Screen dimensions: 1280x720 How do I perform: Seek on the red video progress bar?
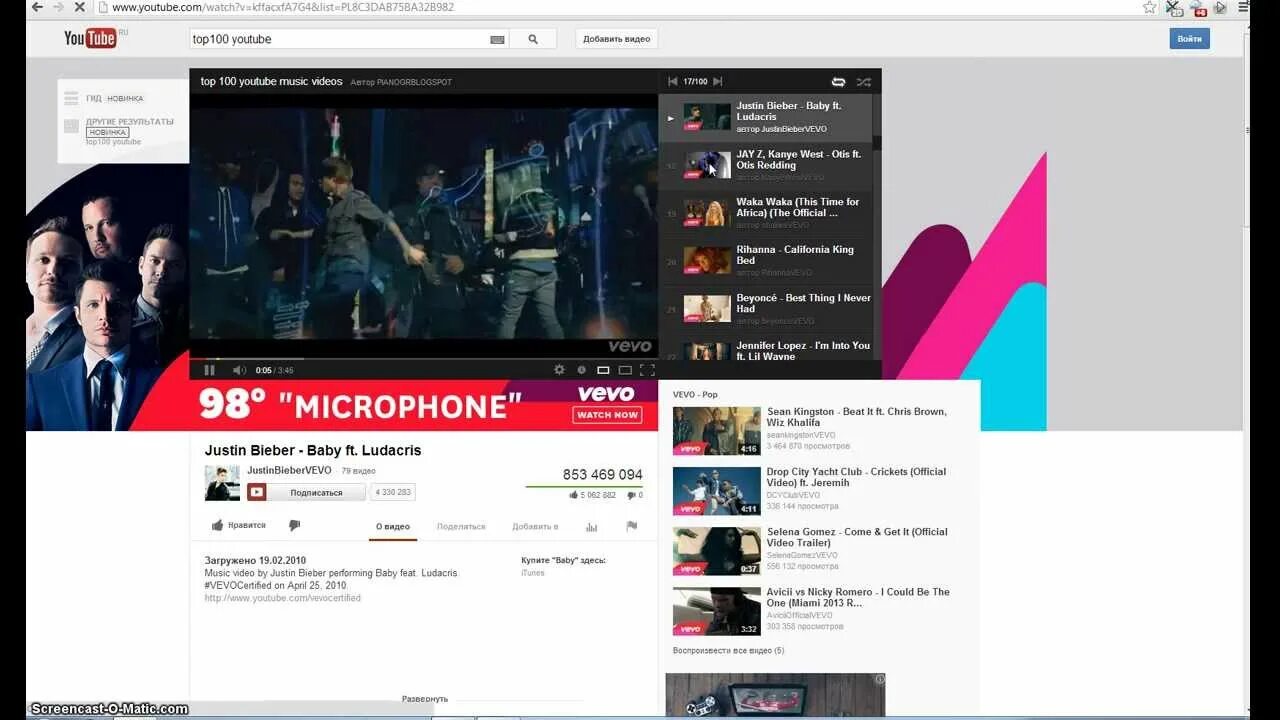click(424, 358)
